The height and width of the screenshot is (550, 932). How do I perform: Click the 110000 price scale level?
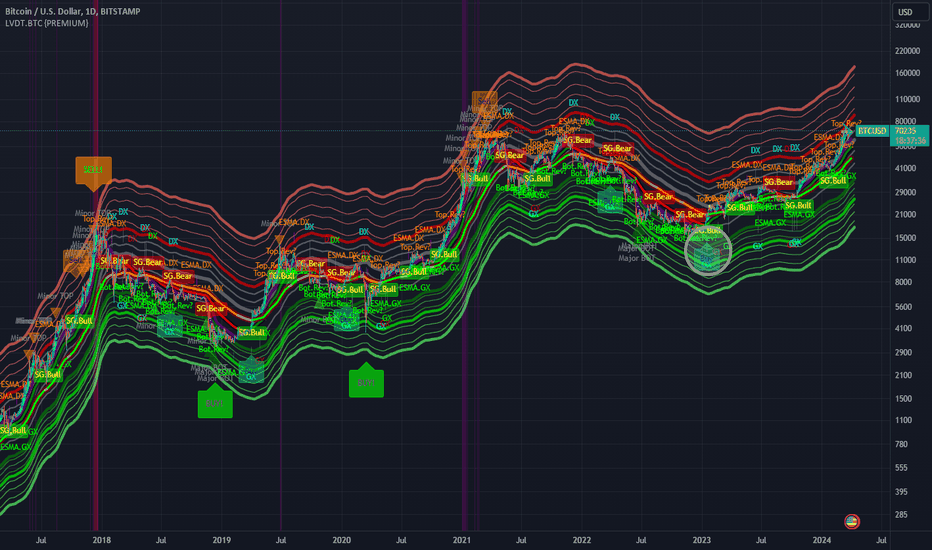pos(907,99)
